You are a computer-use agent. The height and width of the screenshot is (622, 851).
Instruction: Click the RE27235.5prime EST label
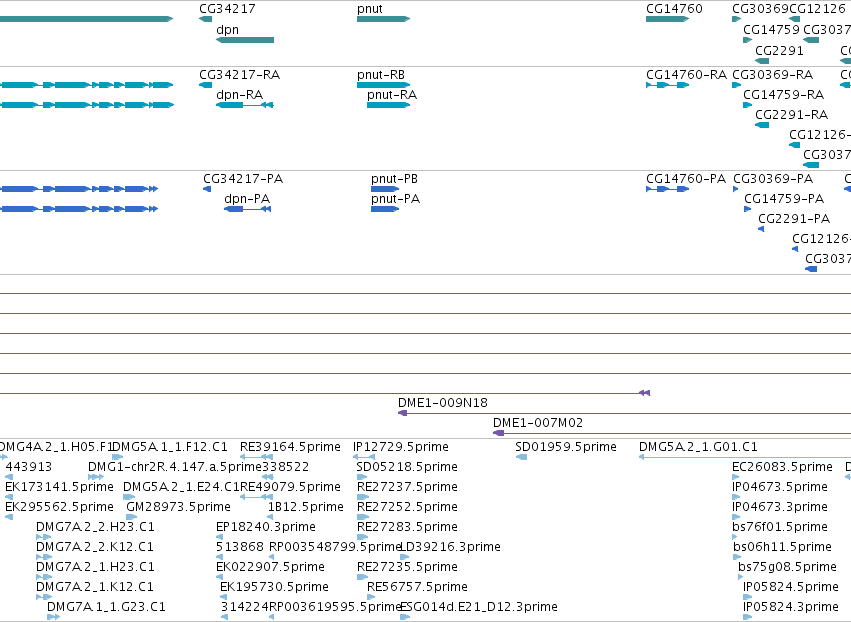pyautogui.click(x=407, y=568)
